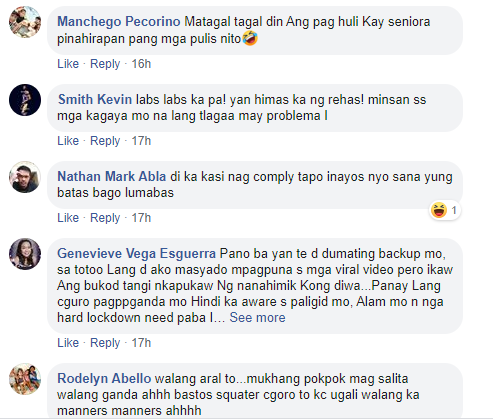Like Genevieve Vega Esguerra's comment
493x419 pixels.
pyautogui.click(x=68, y=343)
